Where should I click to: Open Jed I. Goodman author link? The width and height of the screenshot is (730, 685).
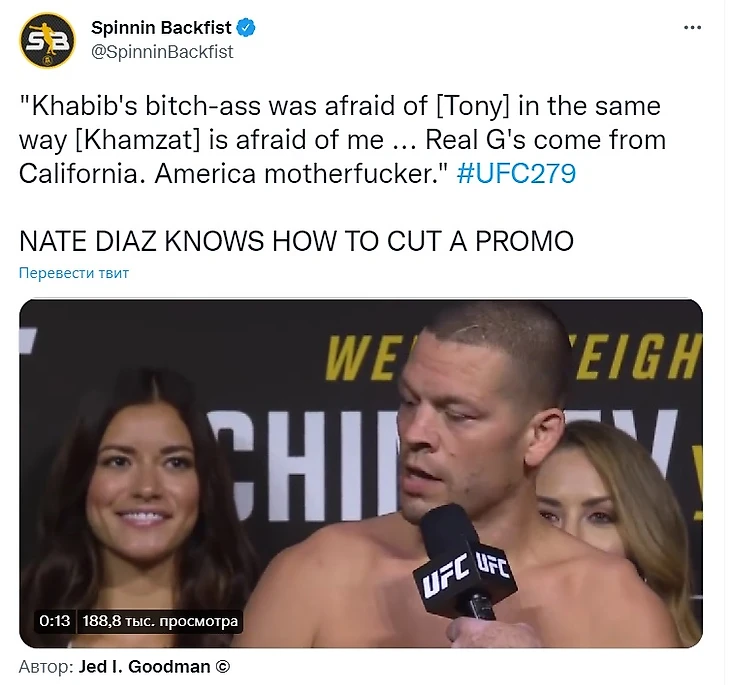click(x=144, y=667)
